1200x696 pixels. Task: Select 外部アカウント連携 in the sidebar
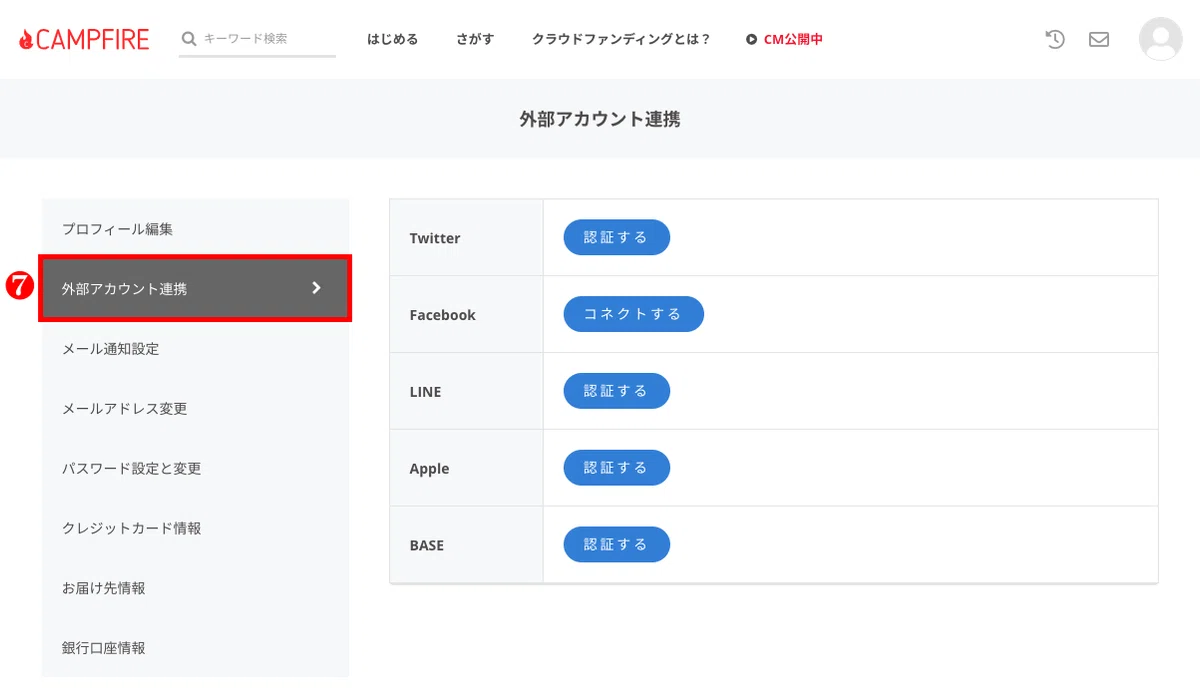tap(195, 289)
